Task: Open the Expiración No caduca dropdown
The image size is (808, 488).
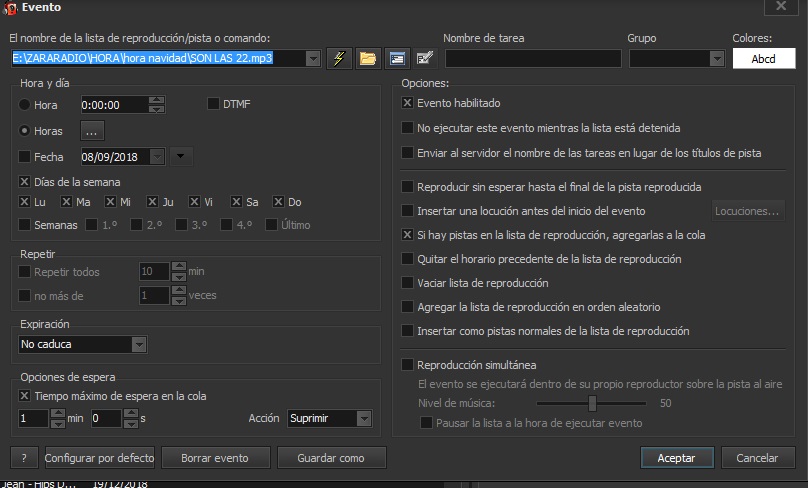Action: (x=139, y=344)
